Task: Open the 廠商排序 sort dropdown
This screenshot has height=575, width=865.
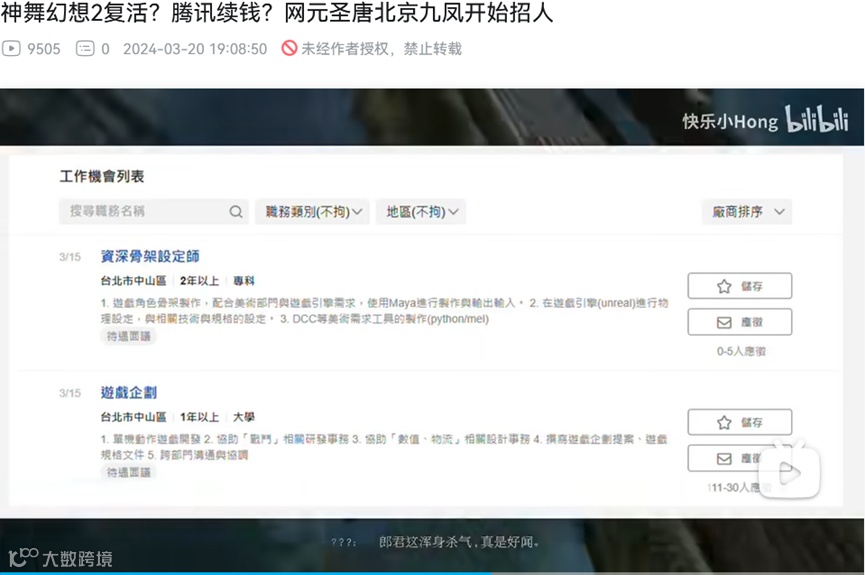Action: pos(747,212)
